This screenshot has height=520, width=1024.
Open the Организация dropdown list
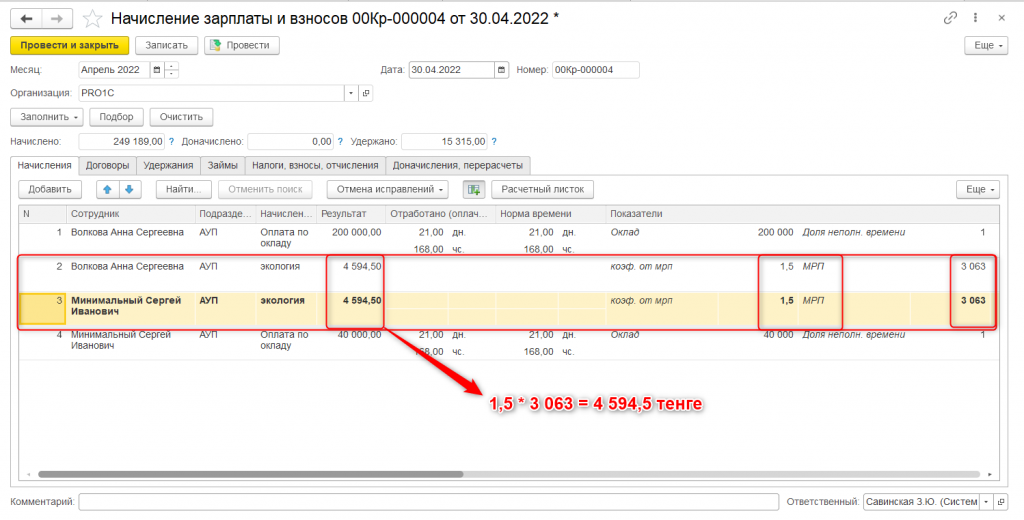(x=351, y=93)
